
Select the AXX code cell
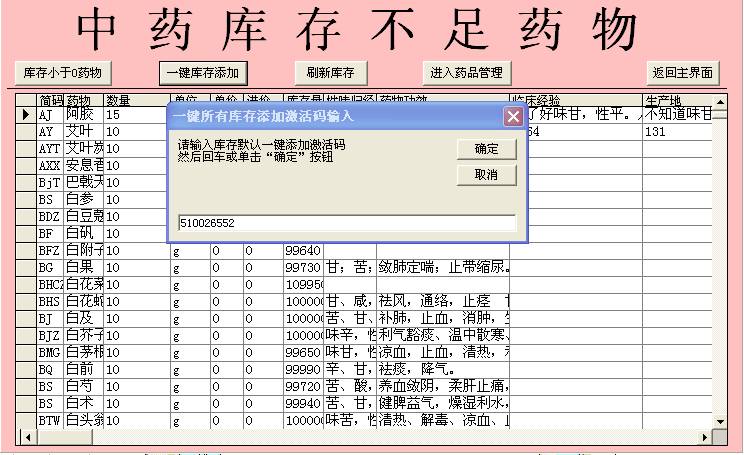(x=50, y=166)
